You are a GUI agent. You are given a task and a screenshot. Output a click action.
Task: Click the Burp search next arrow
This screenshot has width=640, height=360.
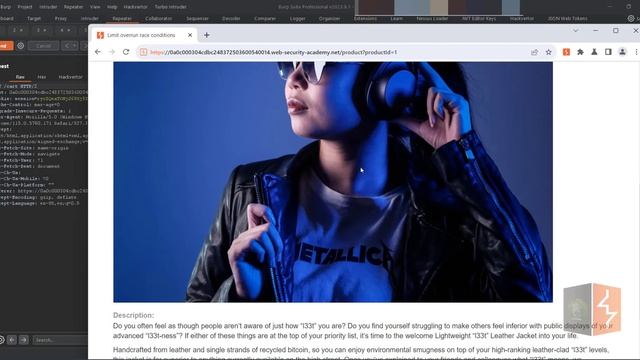pos(24,340)
